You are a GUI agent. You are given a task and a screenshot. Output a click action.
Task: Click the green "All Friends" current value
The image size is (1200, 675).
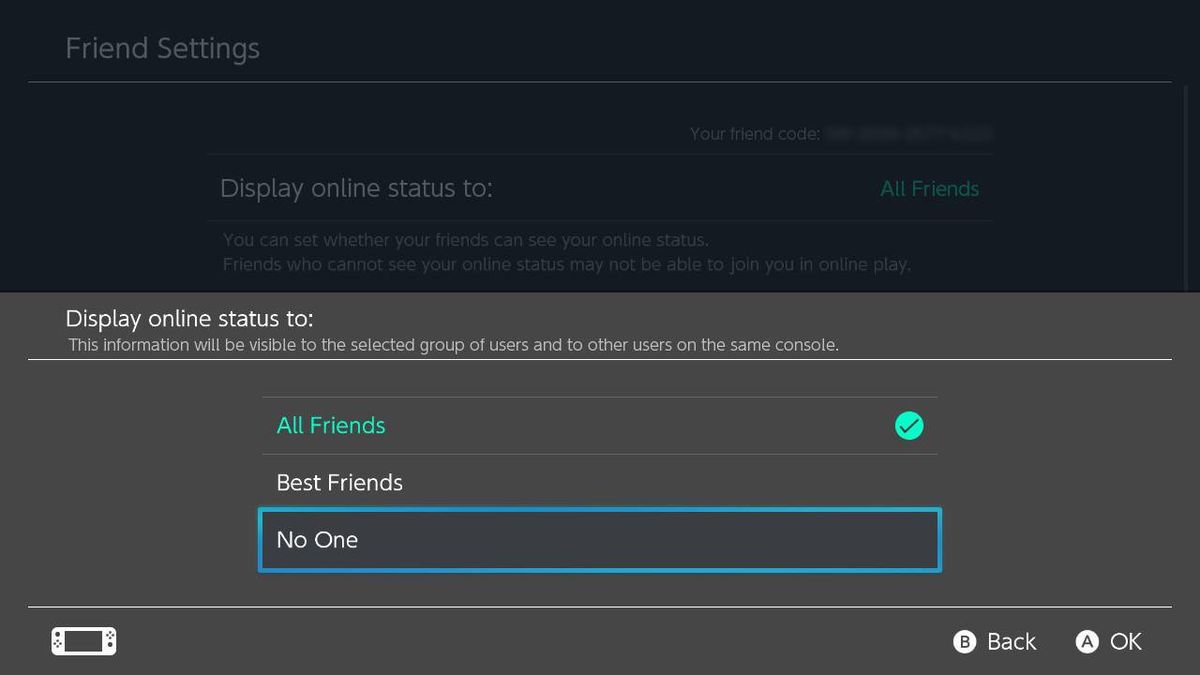[x=929, y=188]
